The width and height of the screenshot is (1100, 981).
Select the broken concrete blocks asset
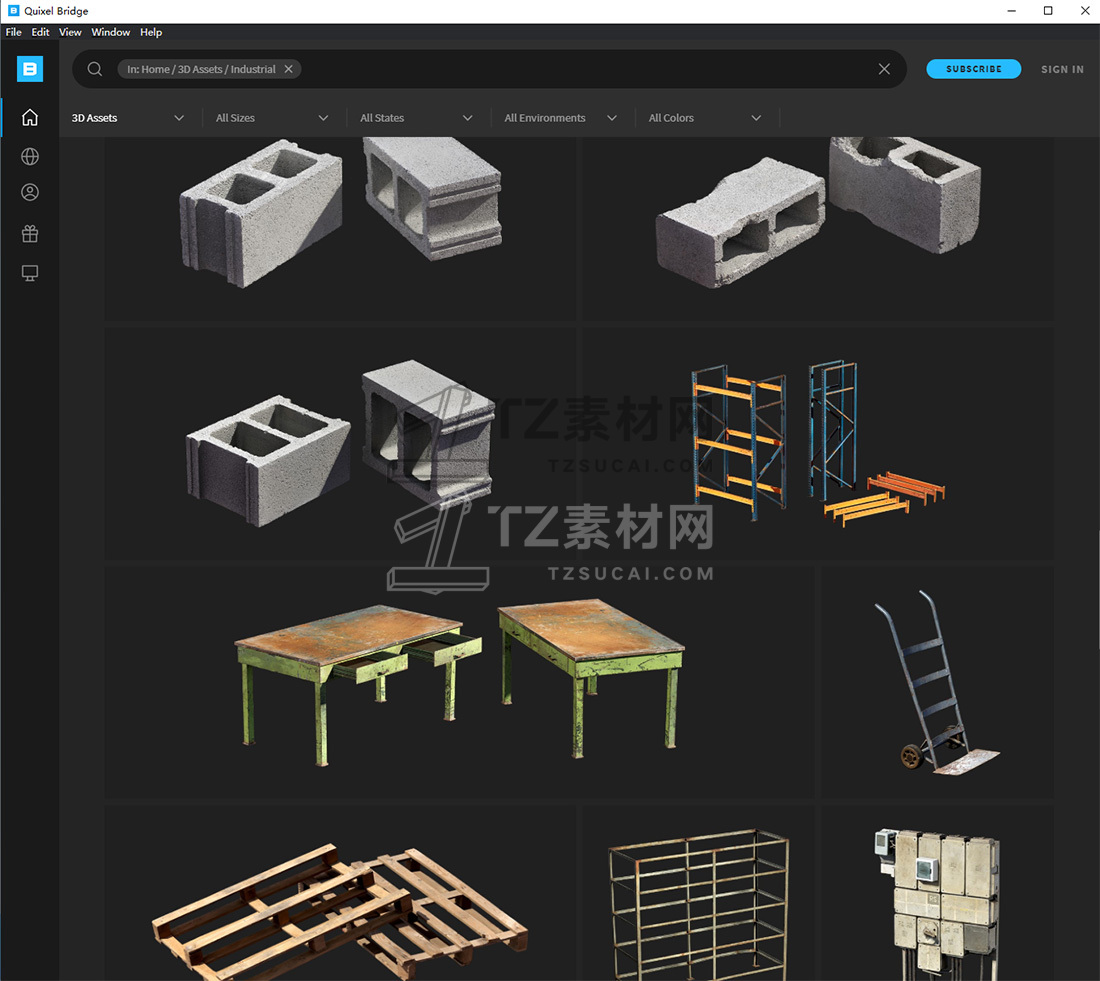click(x=817, y=228)
